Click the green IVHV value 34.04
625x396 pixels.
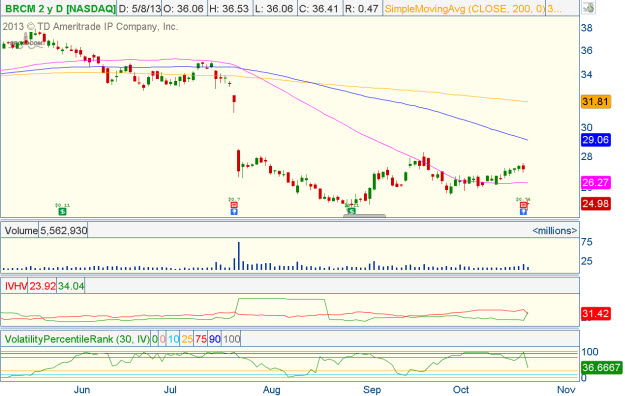tap(71, 286)
